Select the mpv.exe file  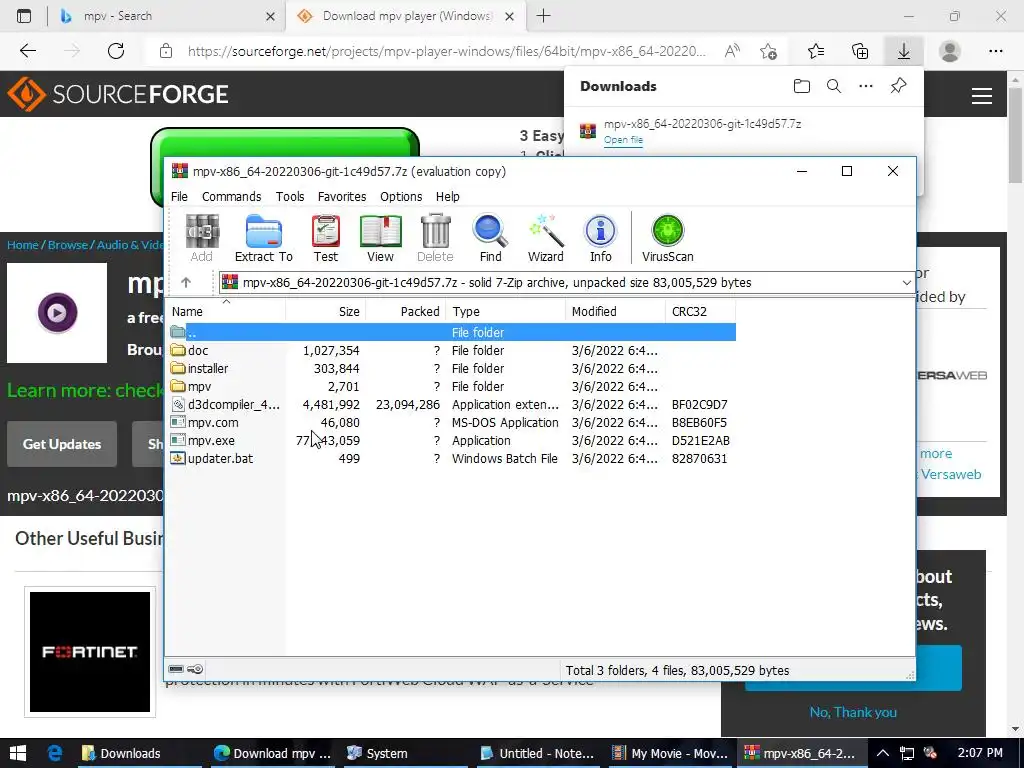(452, 441)
